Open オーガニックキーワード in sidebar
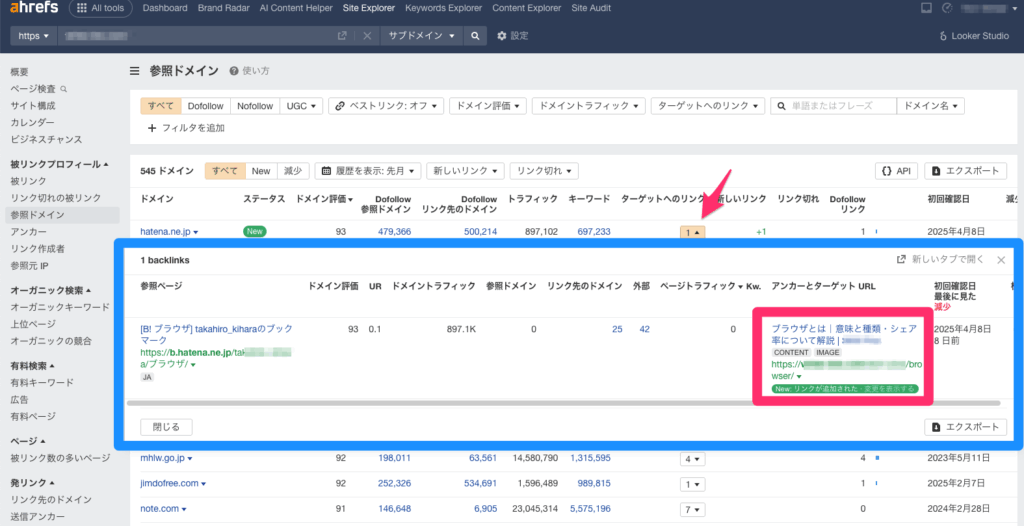 [59, 307]
